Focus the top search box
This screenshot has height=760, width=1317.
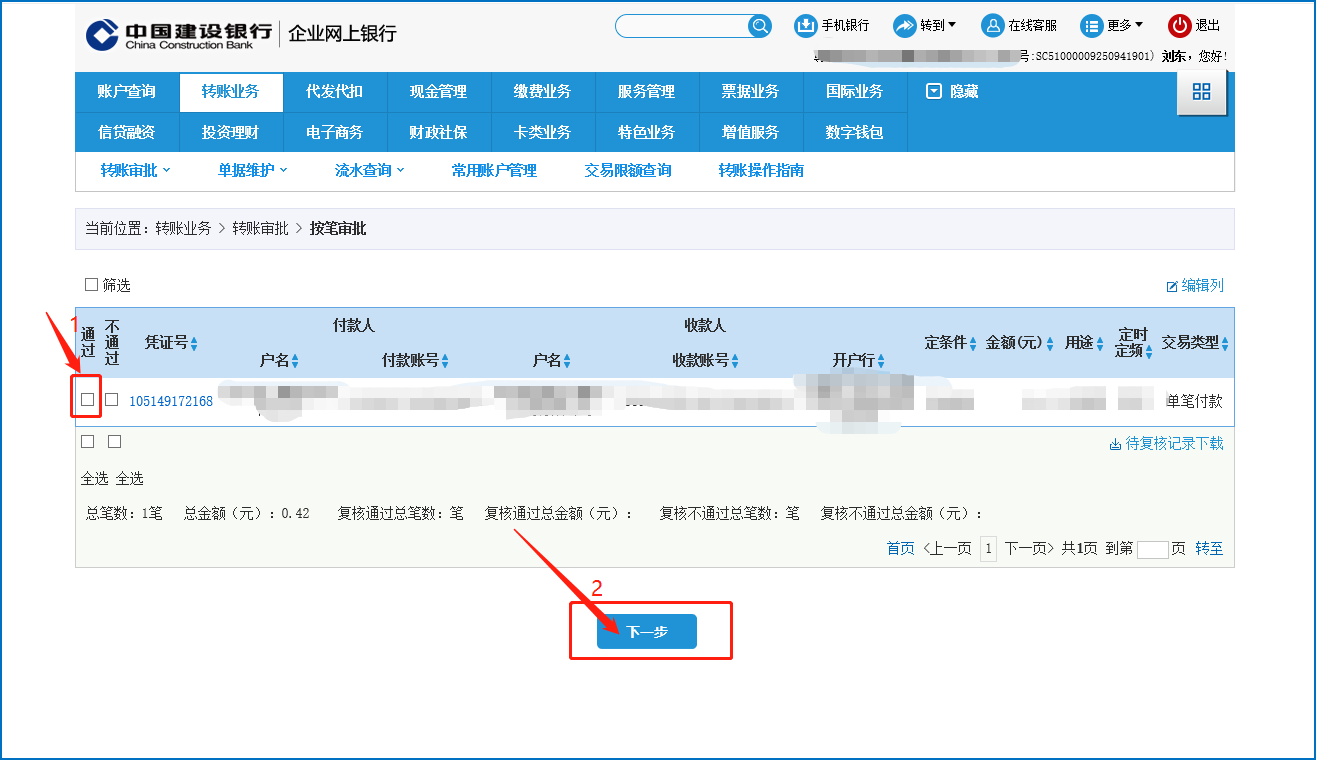coord(680,26)
